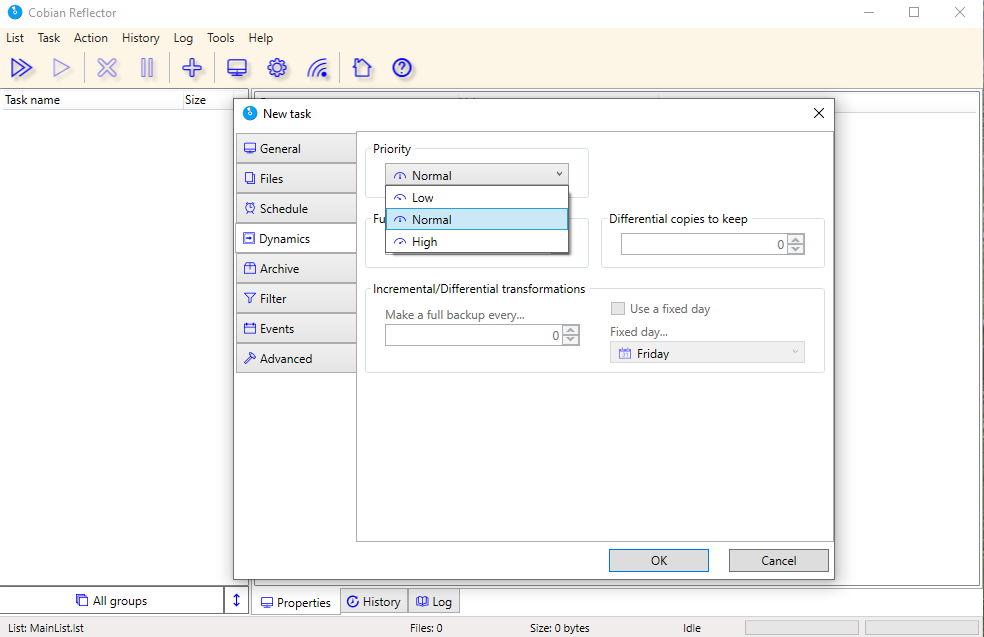Open the Tools menu
The image size is (984, 637).
click(x=220, y=38)
